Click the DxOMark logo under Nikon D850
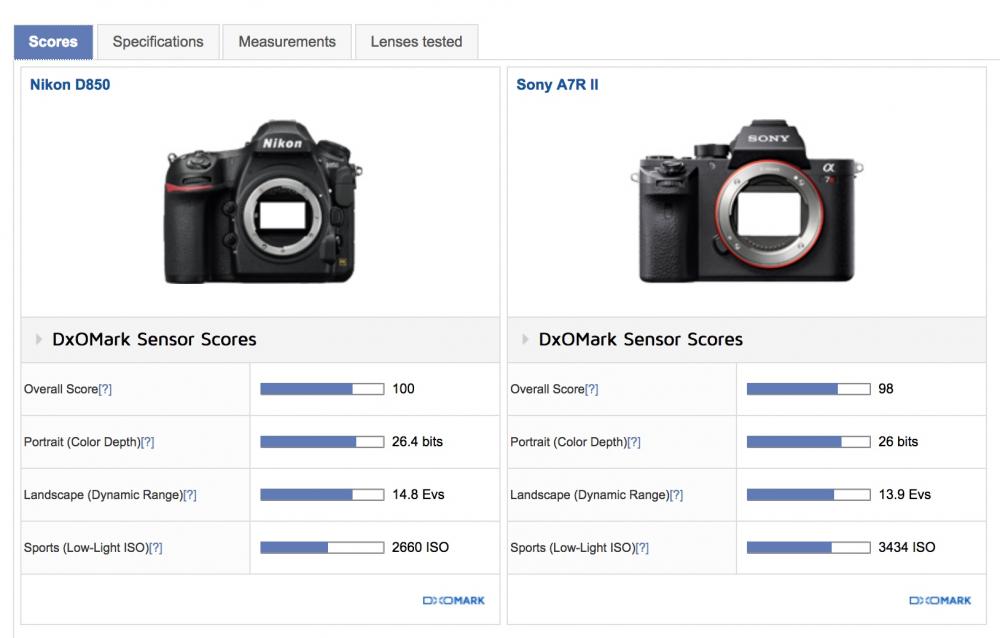Viewport: 1000px width, 638px height. 453,600
